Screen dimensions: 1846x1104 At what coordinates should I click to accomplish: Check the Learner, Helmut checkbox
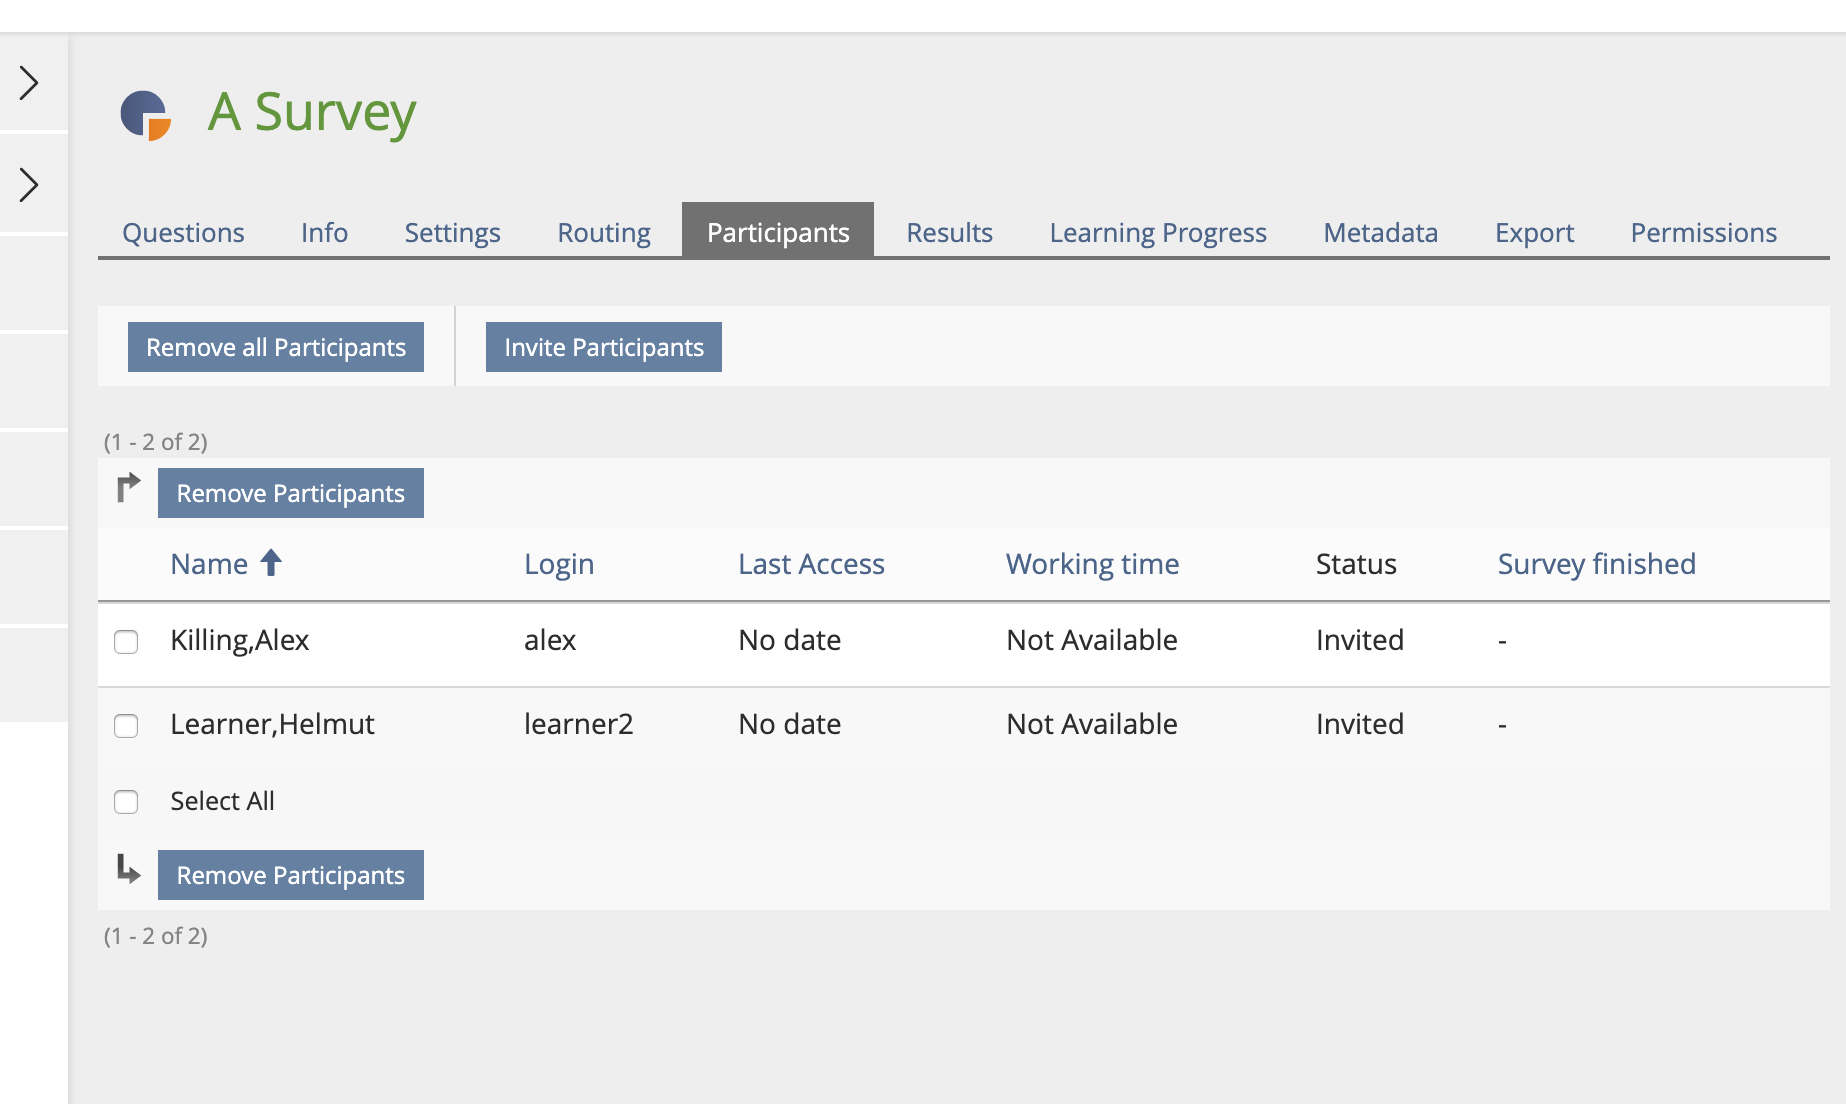coord(126,725)
